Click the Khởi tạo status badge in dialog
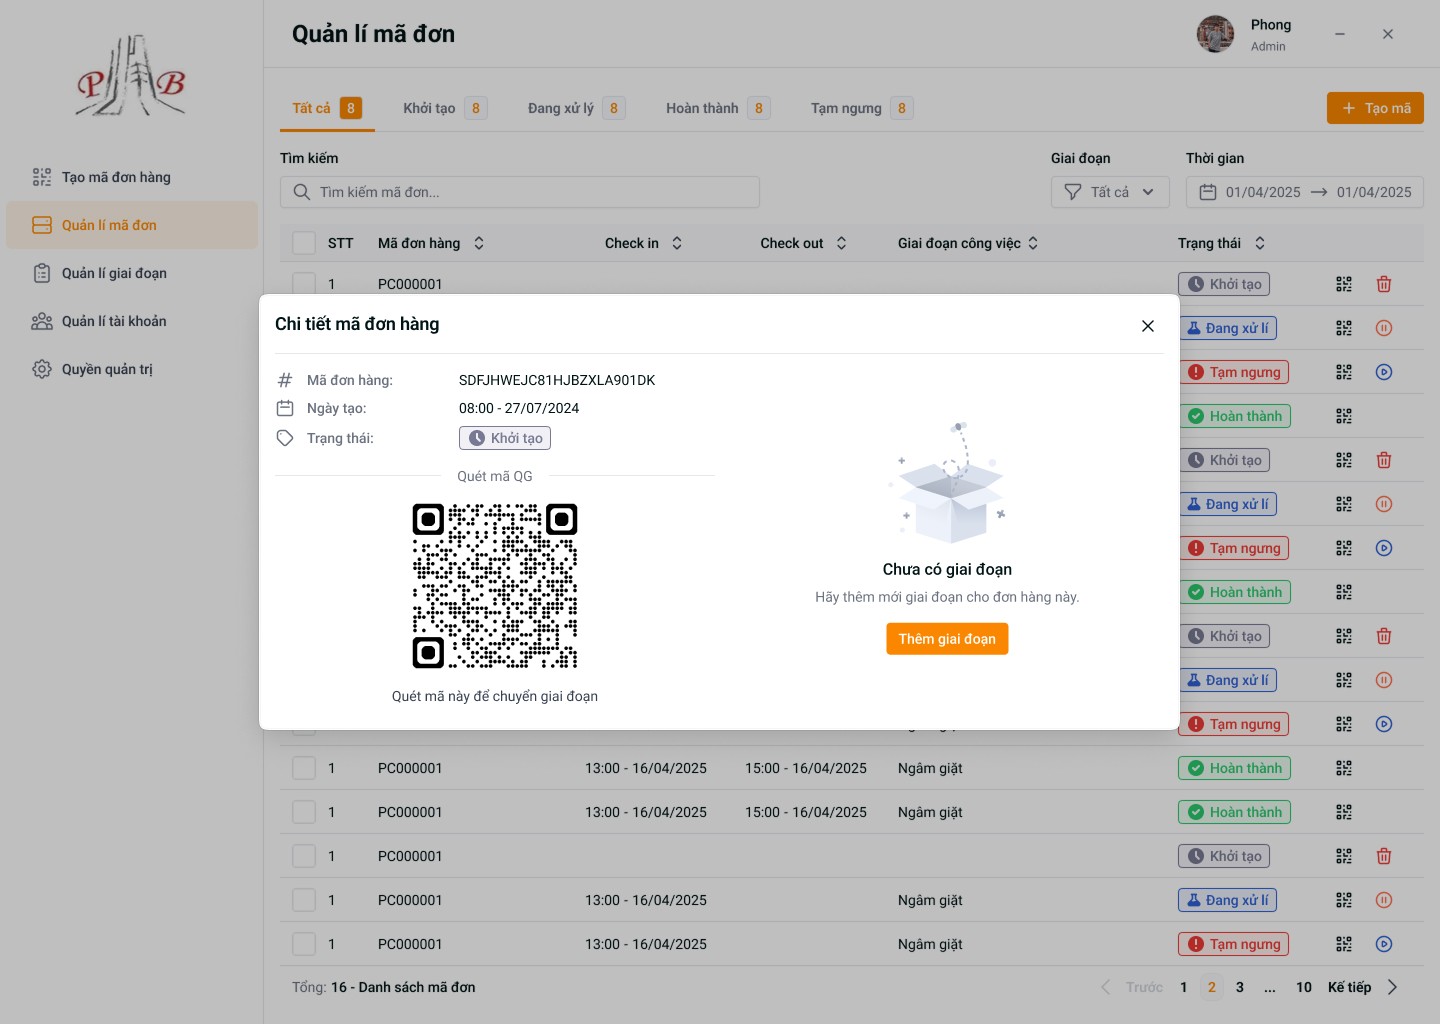The width and height of the screenshot is (1440, 1024). tap(505, 438)
